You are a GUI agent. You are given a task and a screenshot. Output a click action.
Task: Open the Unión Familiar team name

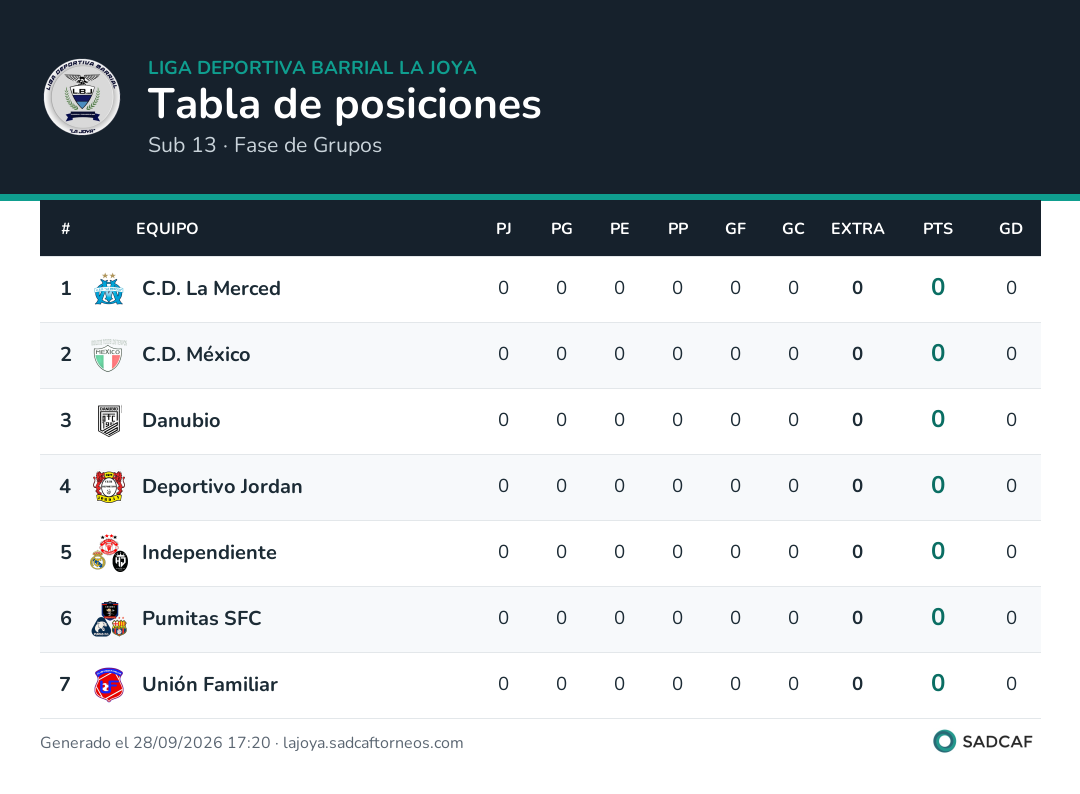(x=209, y=685)
